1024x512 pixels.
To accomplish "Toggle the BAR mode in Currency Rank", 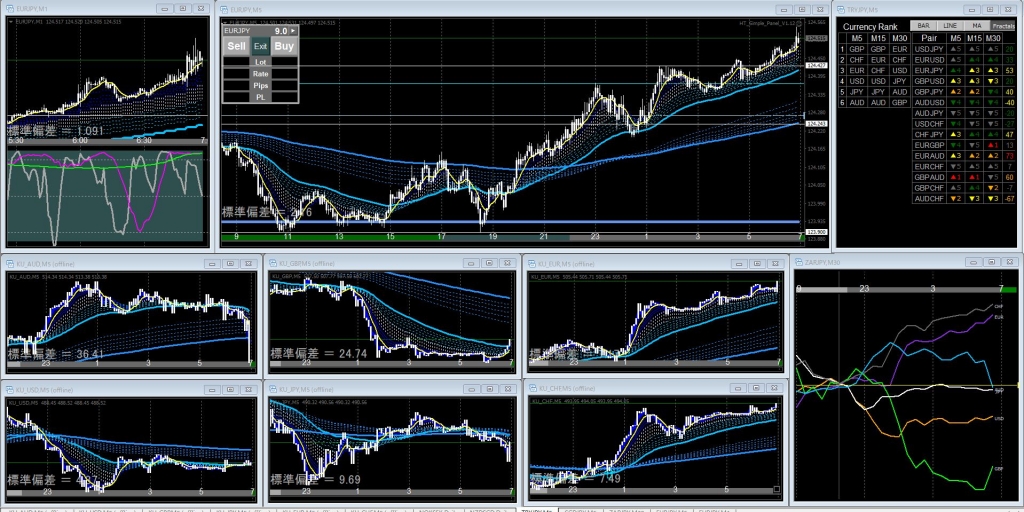I will pyautogui.click(x=924, y=26).
